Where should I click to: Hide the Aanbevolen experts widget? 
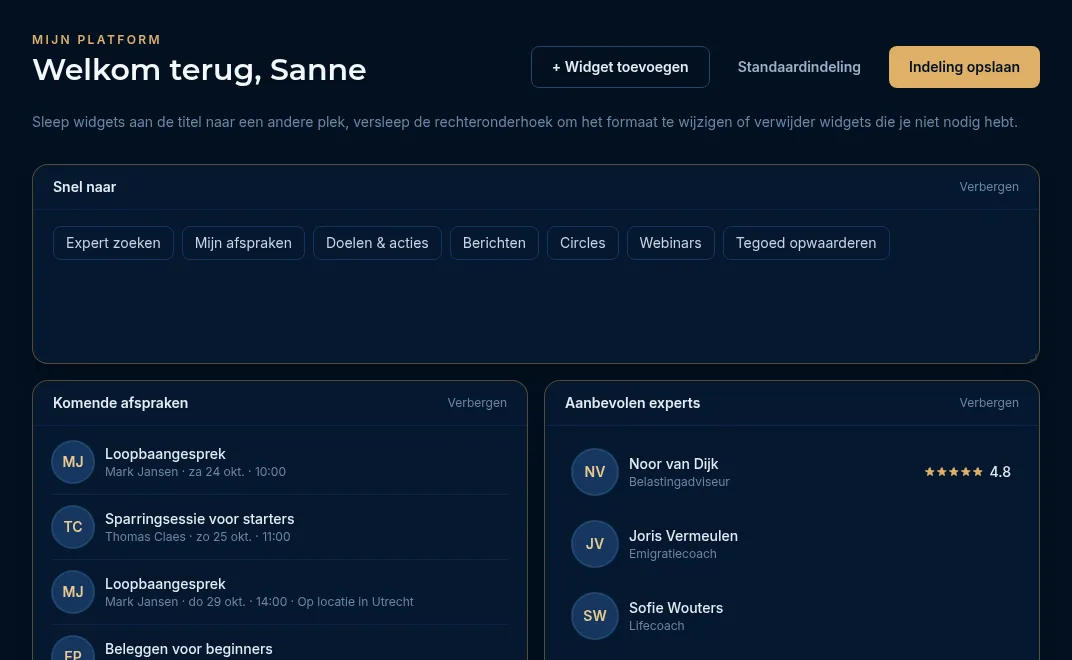click(989, 403)
